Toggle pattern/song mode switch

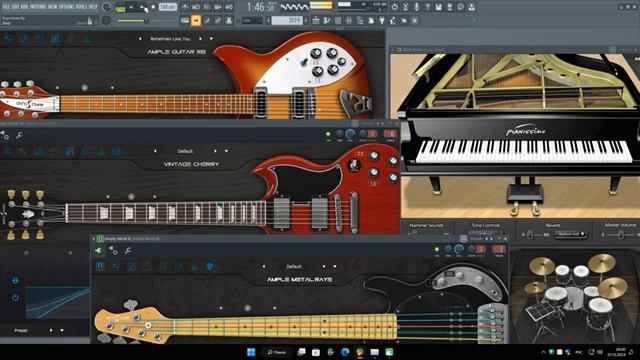(120, 7)
